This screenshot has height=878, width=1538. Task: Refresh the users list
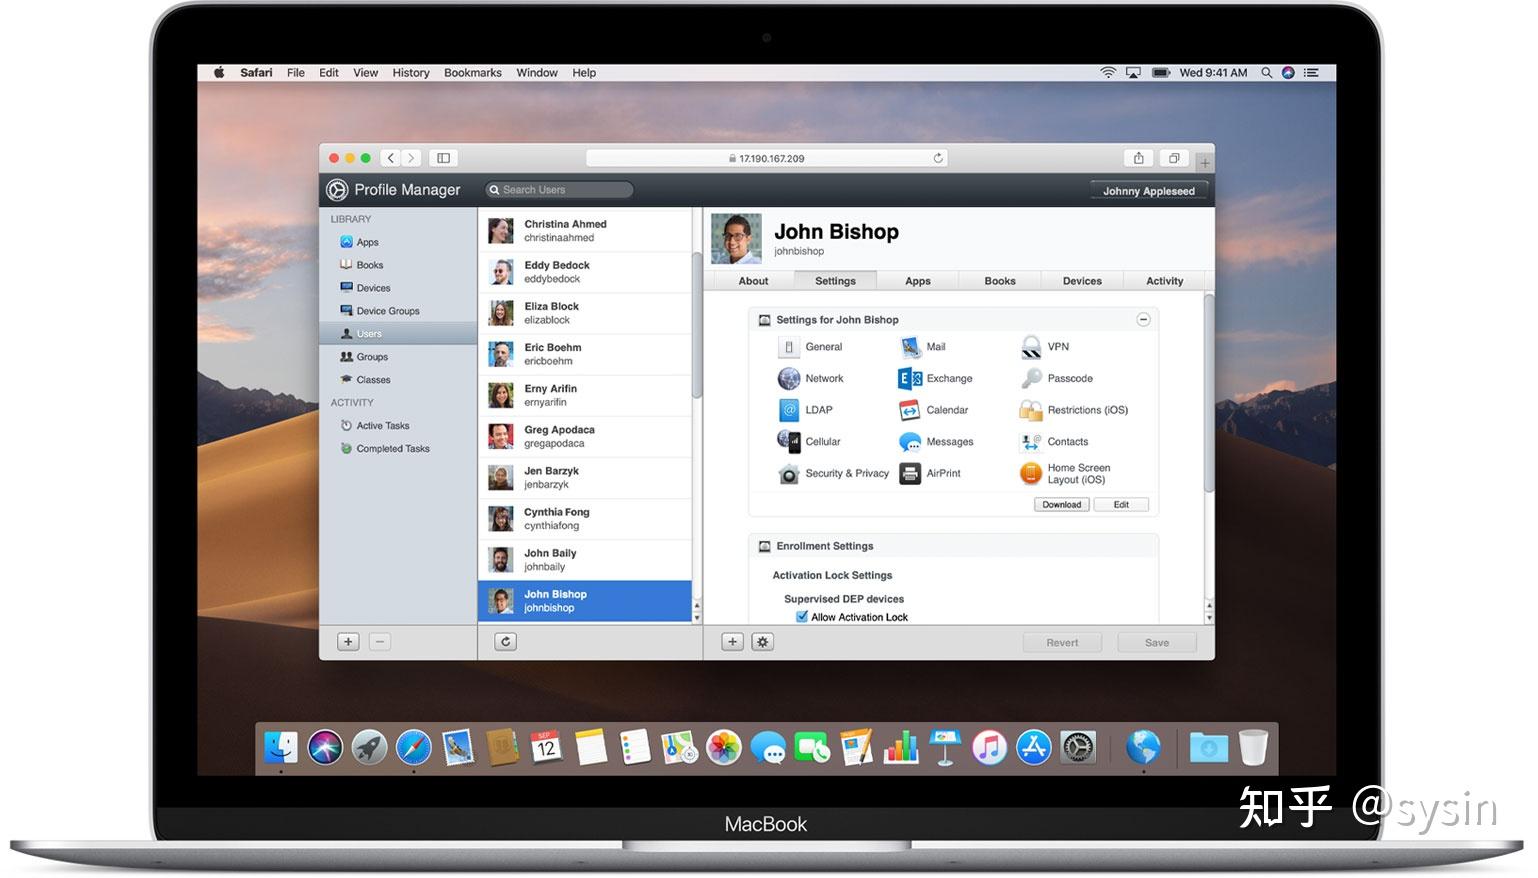506,642
